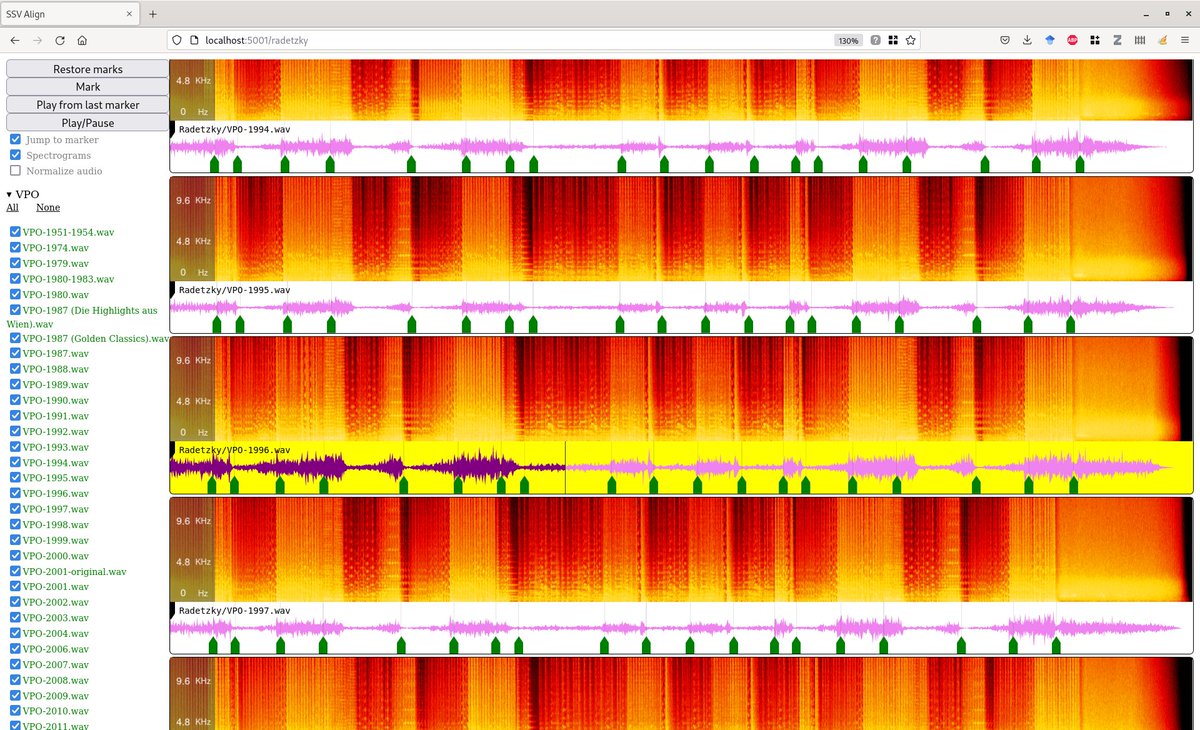Open the browser home page icon
Image resolution: width=1200 pixels, height=730 pixels.
pos(82,40)
